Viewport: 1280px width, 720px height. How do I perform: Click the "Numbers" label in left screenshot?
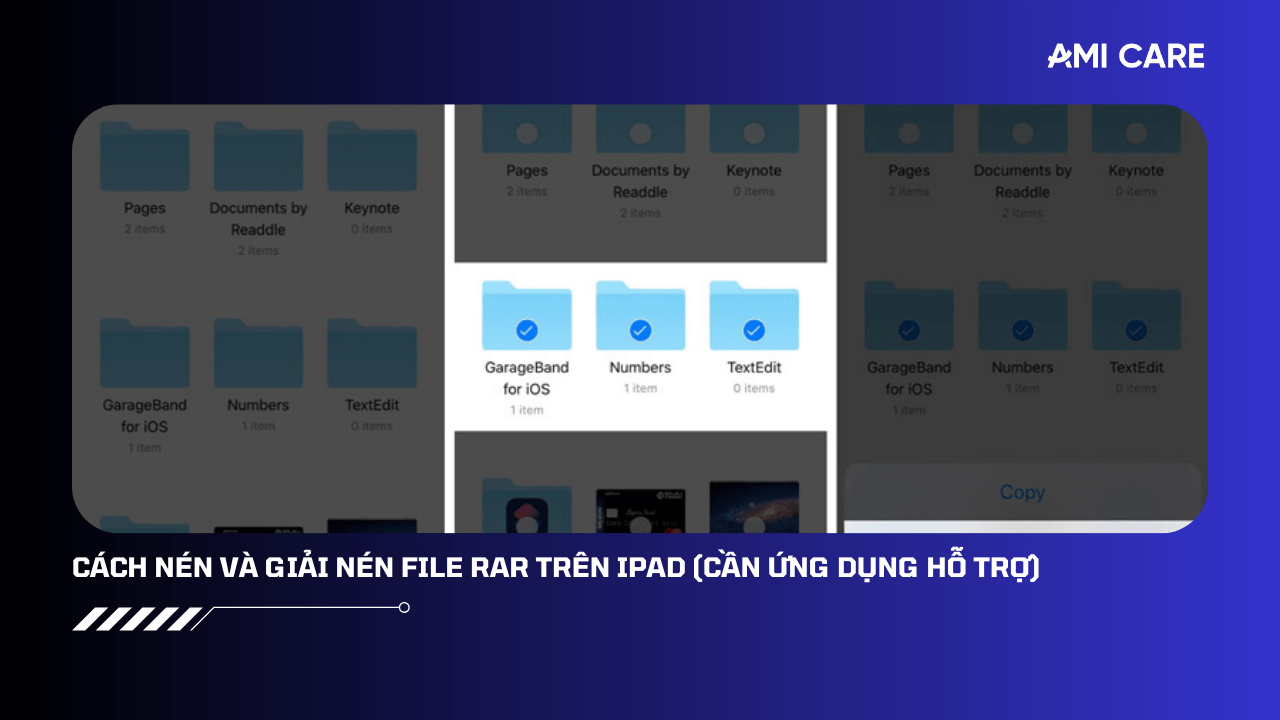pos(258,405)
